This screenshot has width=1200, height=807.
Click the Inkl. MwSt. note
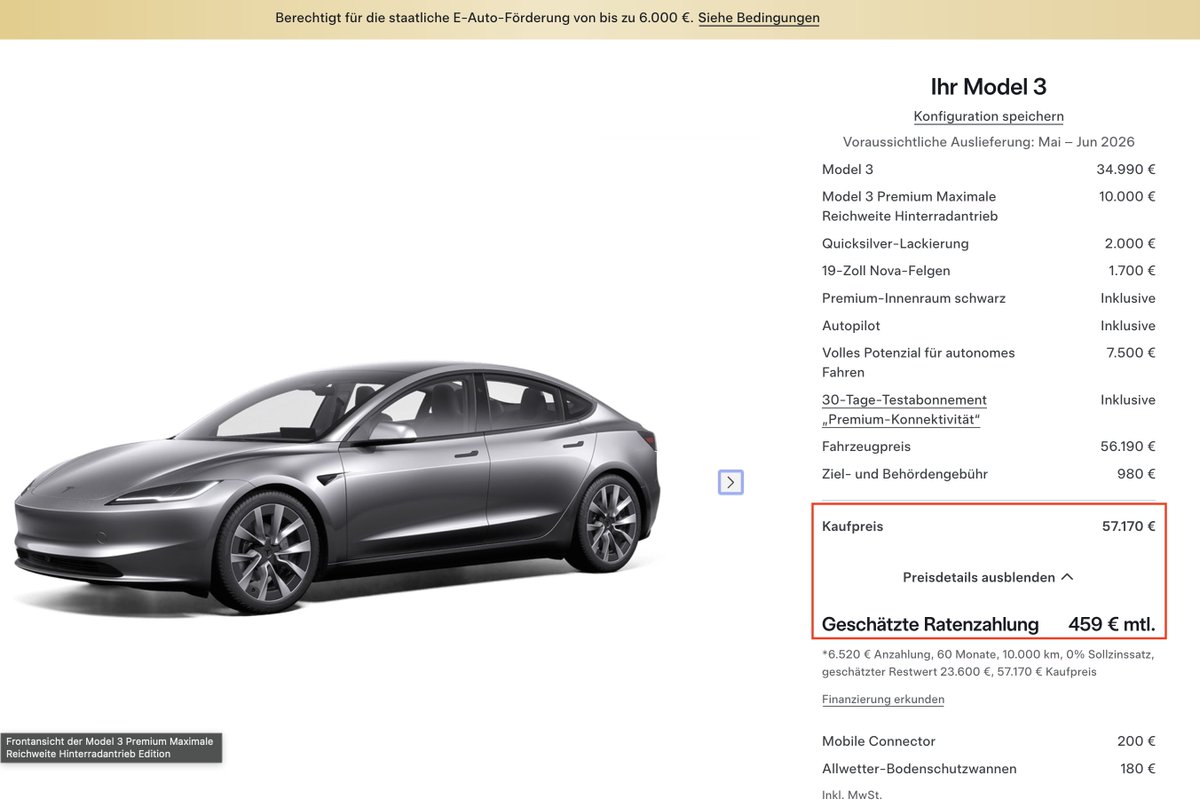852,795
